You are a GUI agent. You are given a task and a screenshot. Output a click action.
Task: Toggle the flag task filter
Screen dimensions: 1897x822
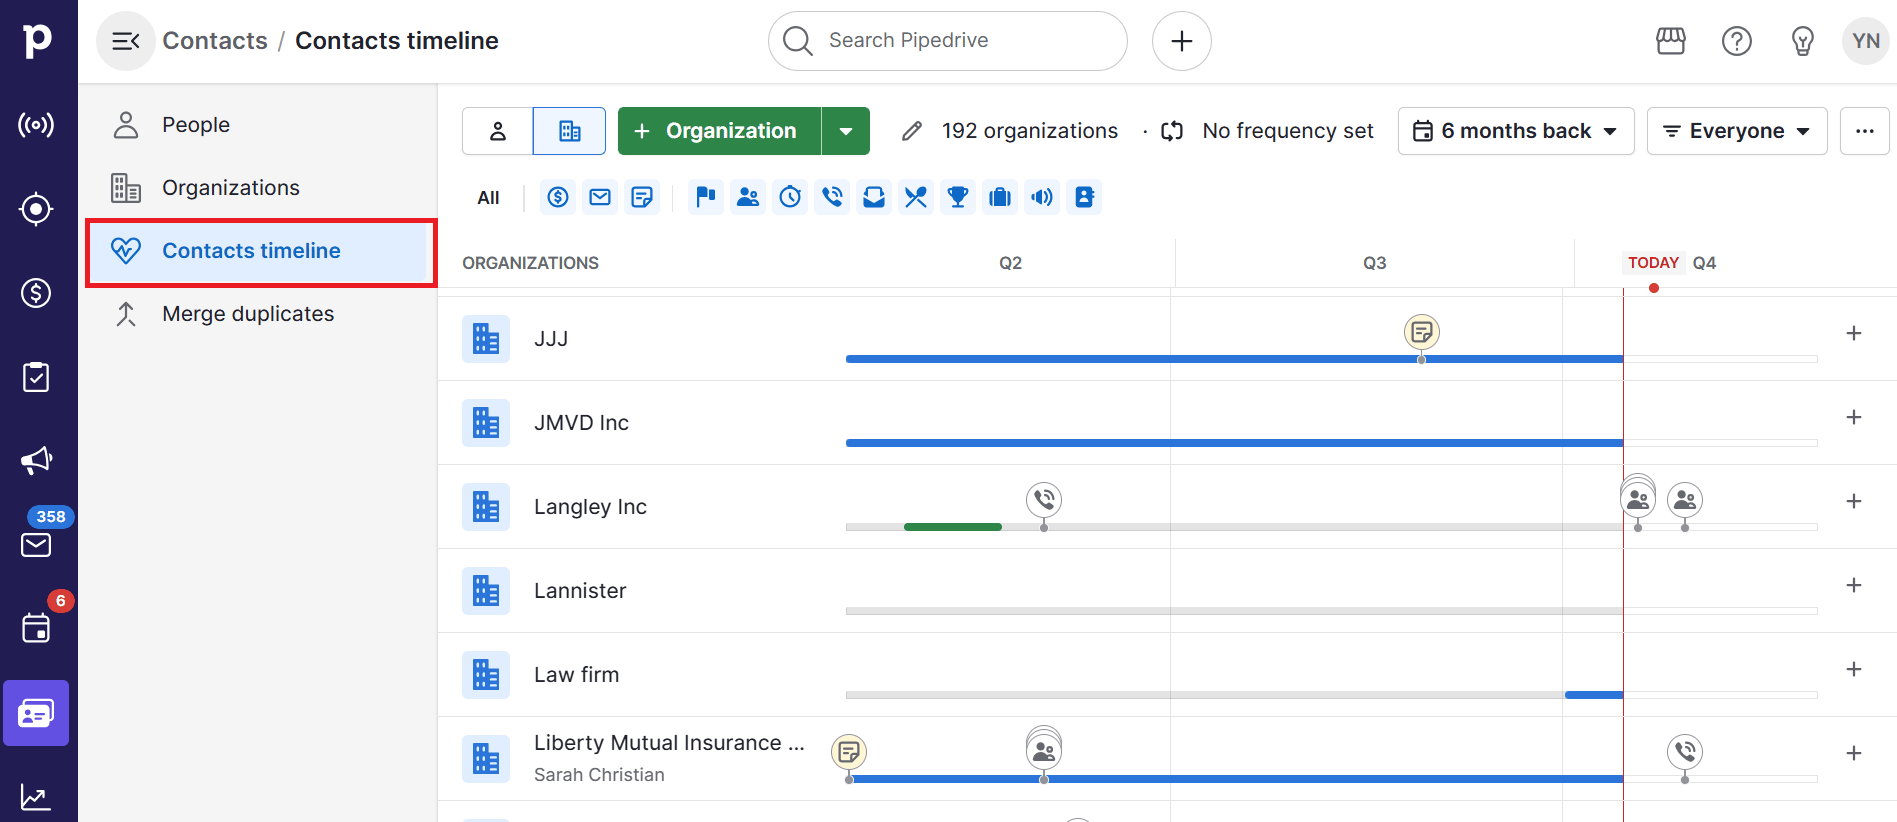(706, 197)
